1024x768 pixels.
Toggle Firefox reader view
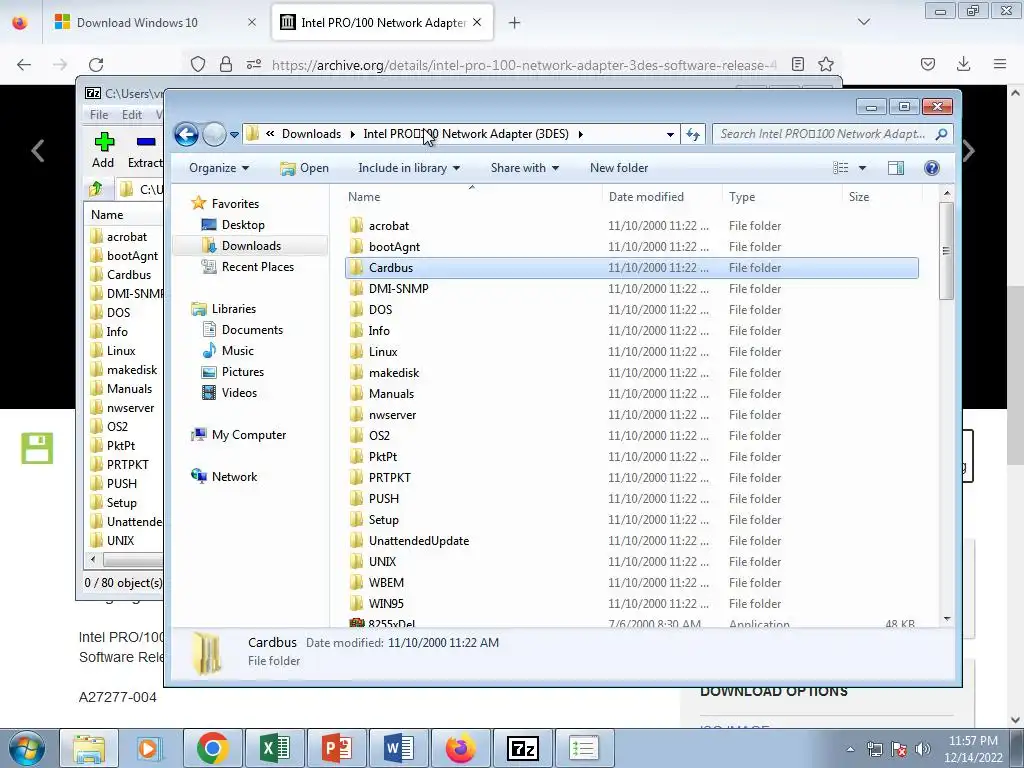(x=797, y=64)
